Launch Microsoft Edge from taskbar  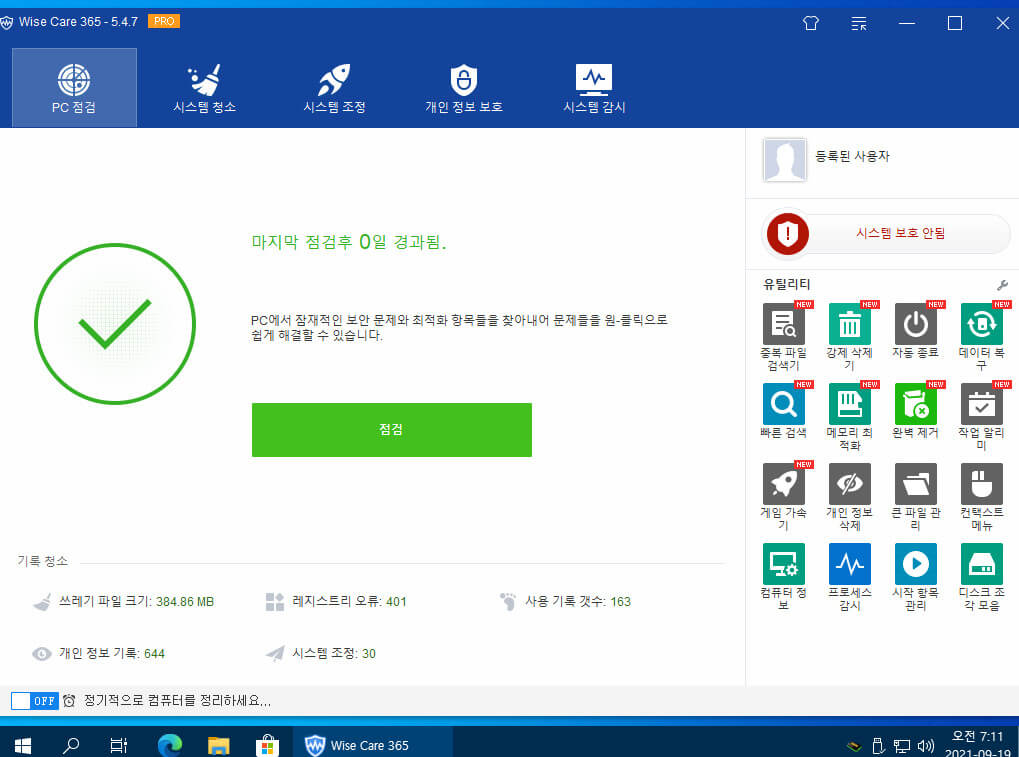[x=170, y=745]
